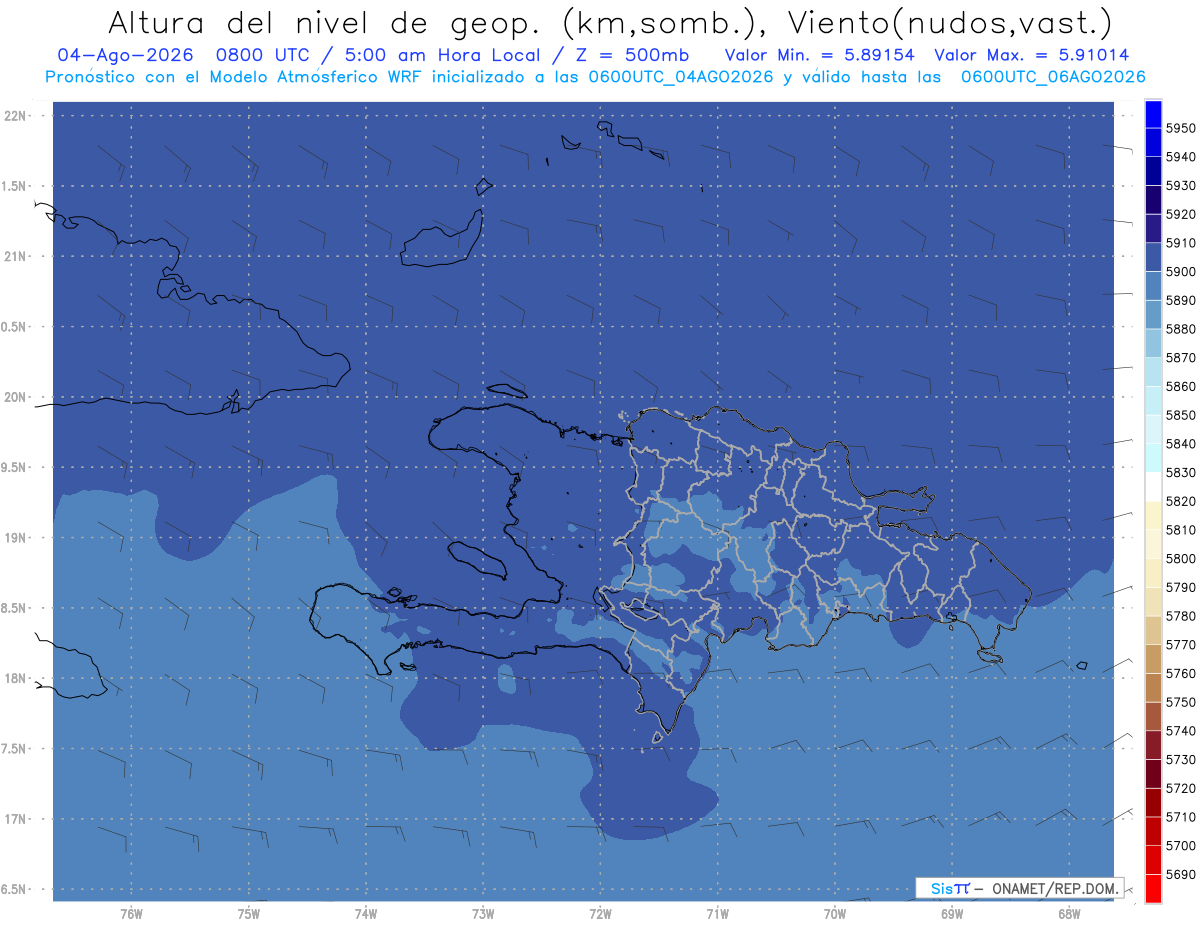
Task: Click the '21N' latitude axis label
Action: click(14, 256)
